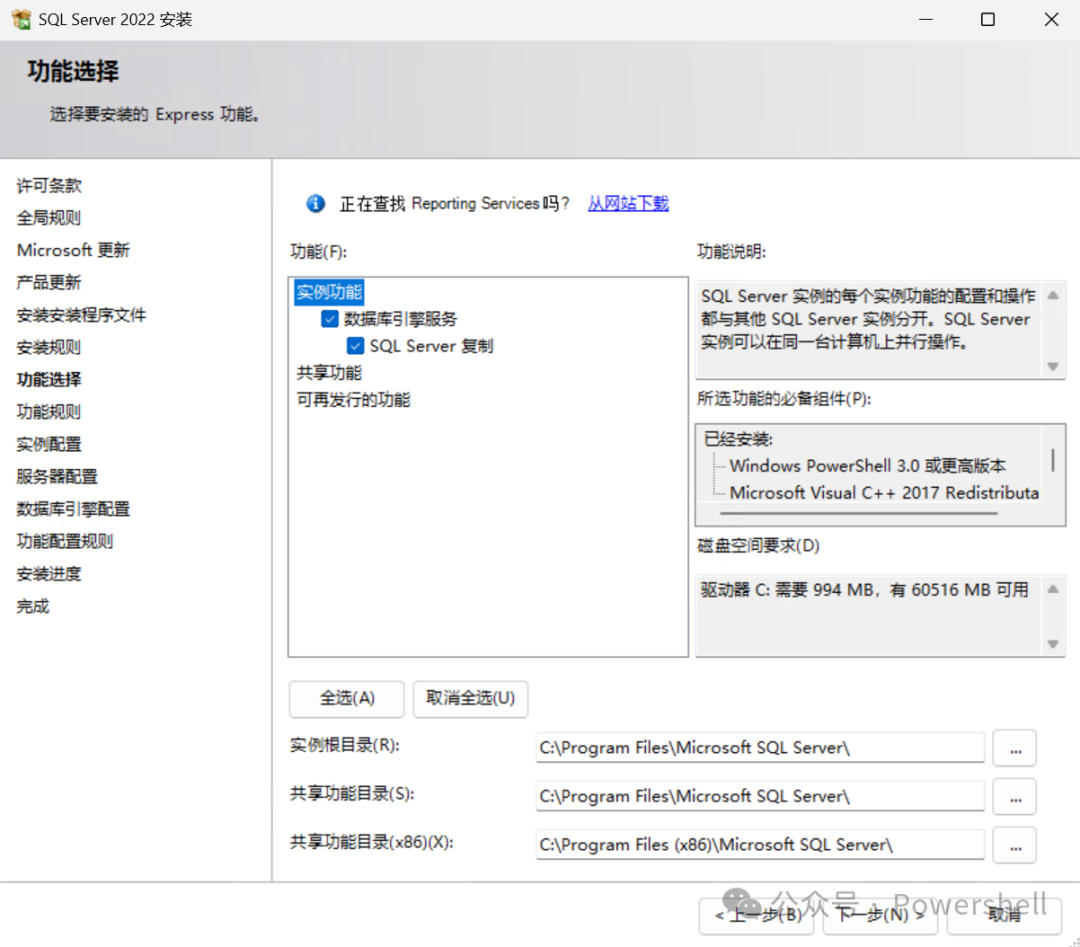Browse for 实例根目录 with ellipsis button
The width and height of the screenshot is (1080, 947).
point(1015,749)
